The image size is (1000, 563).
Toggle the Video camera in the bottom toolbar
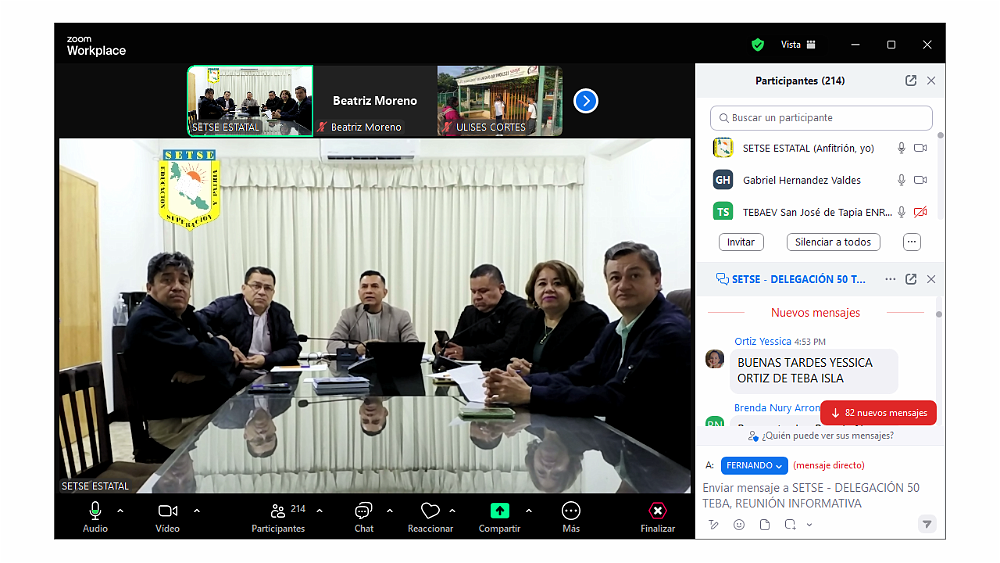(x=167, y=511)
